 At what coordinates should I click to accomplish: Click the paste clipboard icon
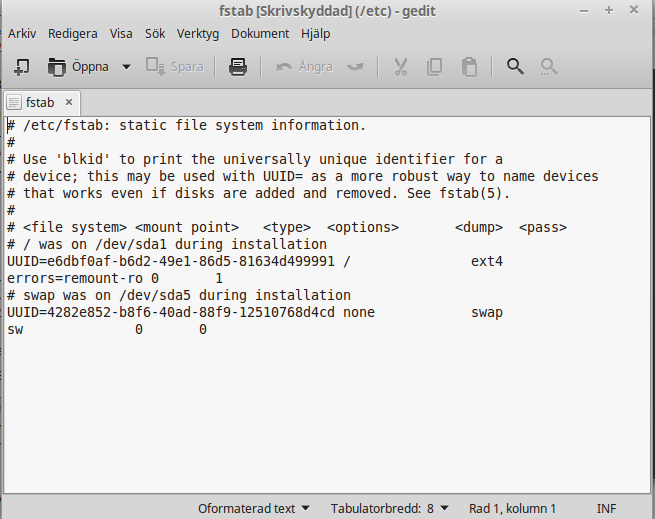coord(469,67)
